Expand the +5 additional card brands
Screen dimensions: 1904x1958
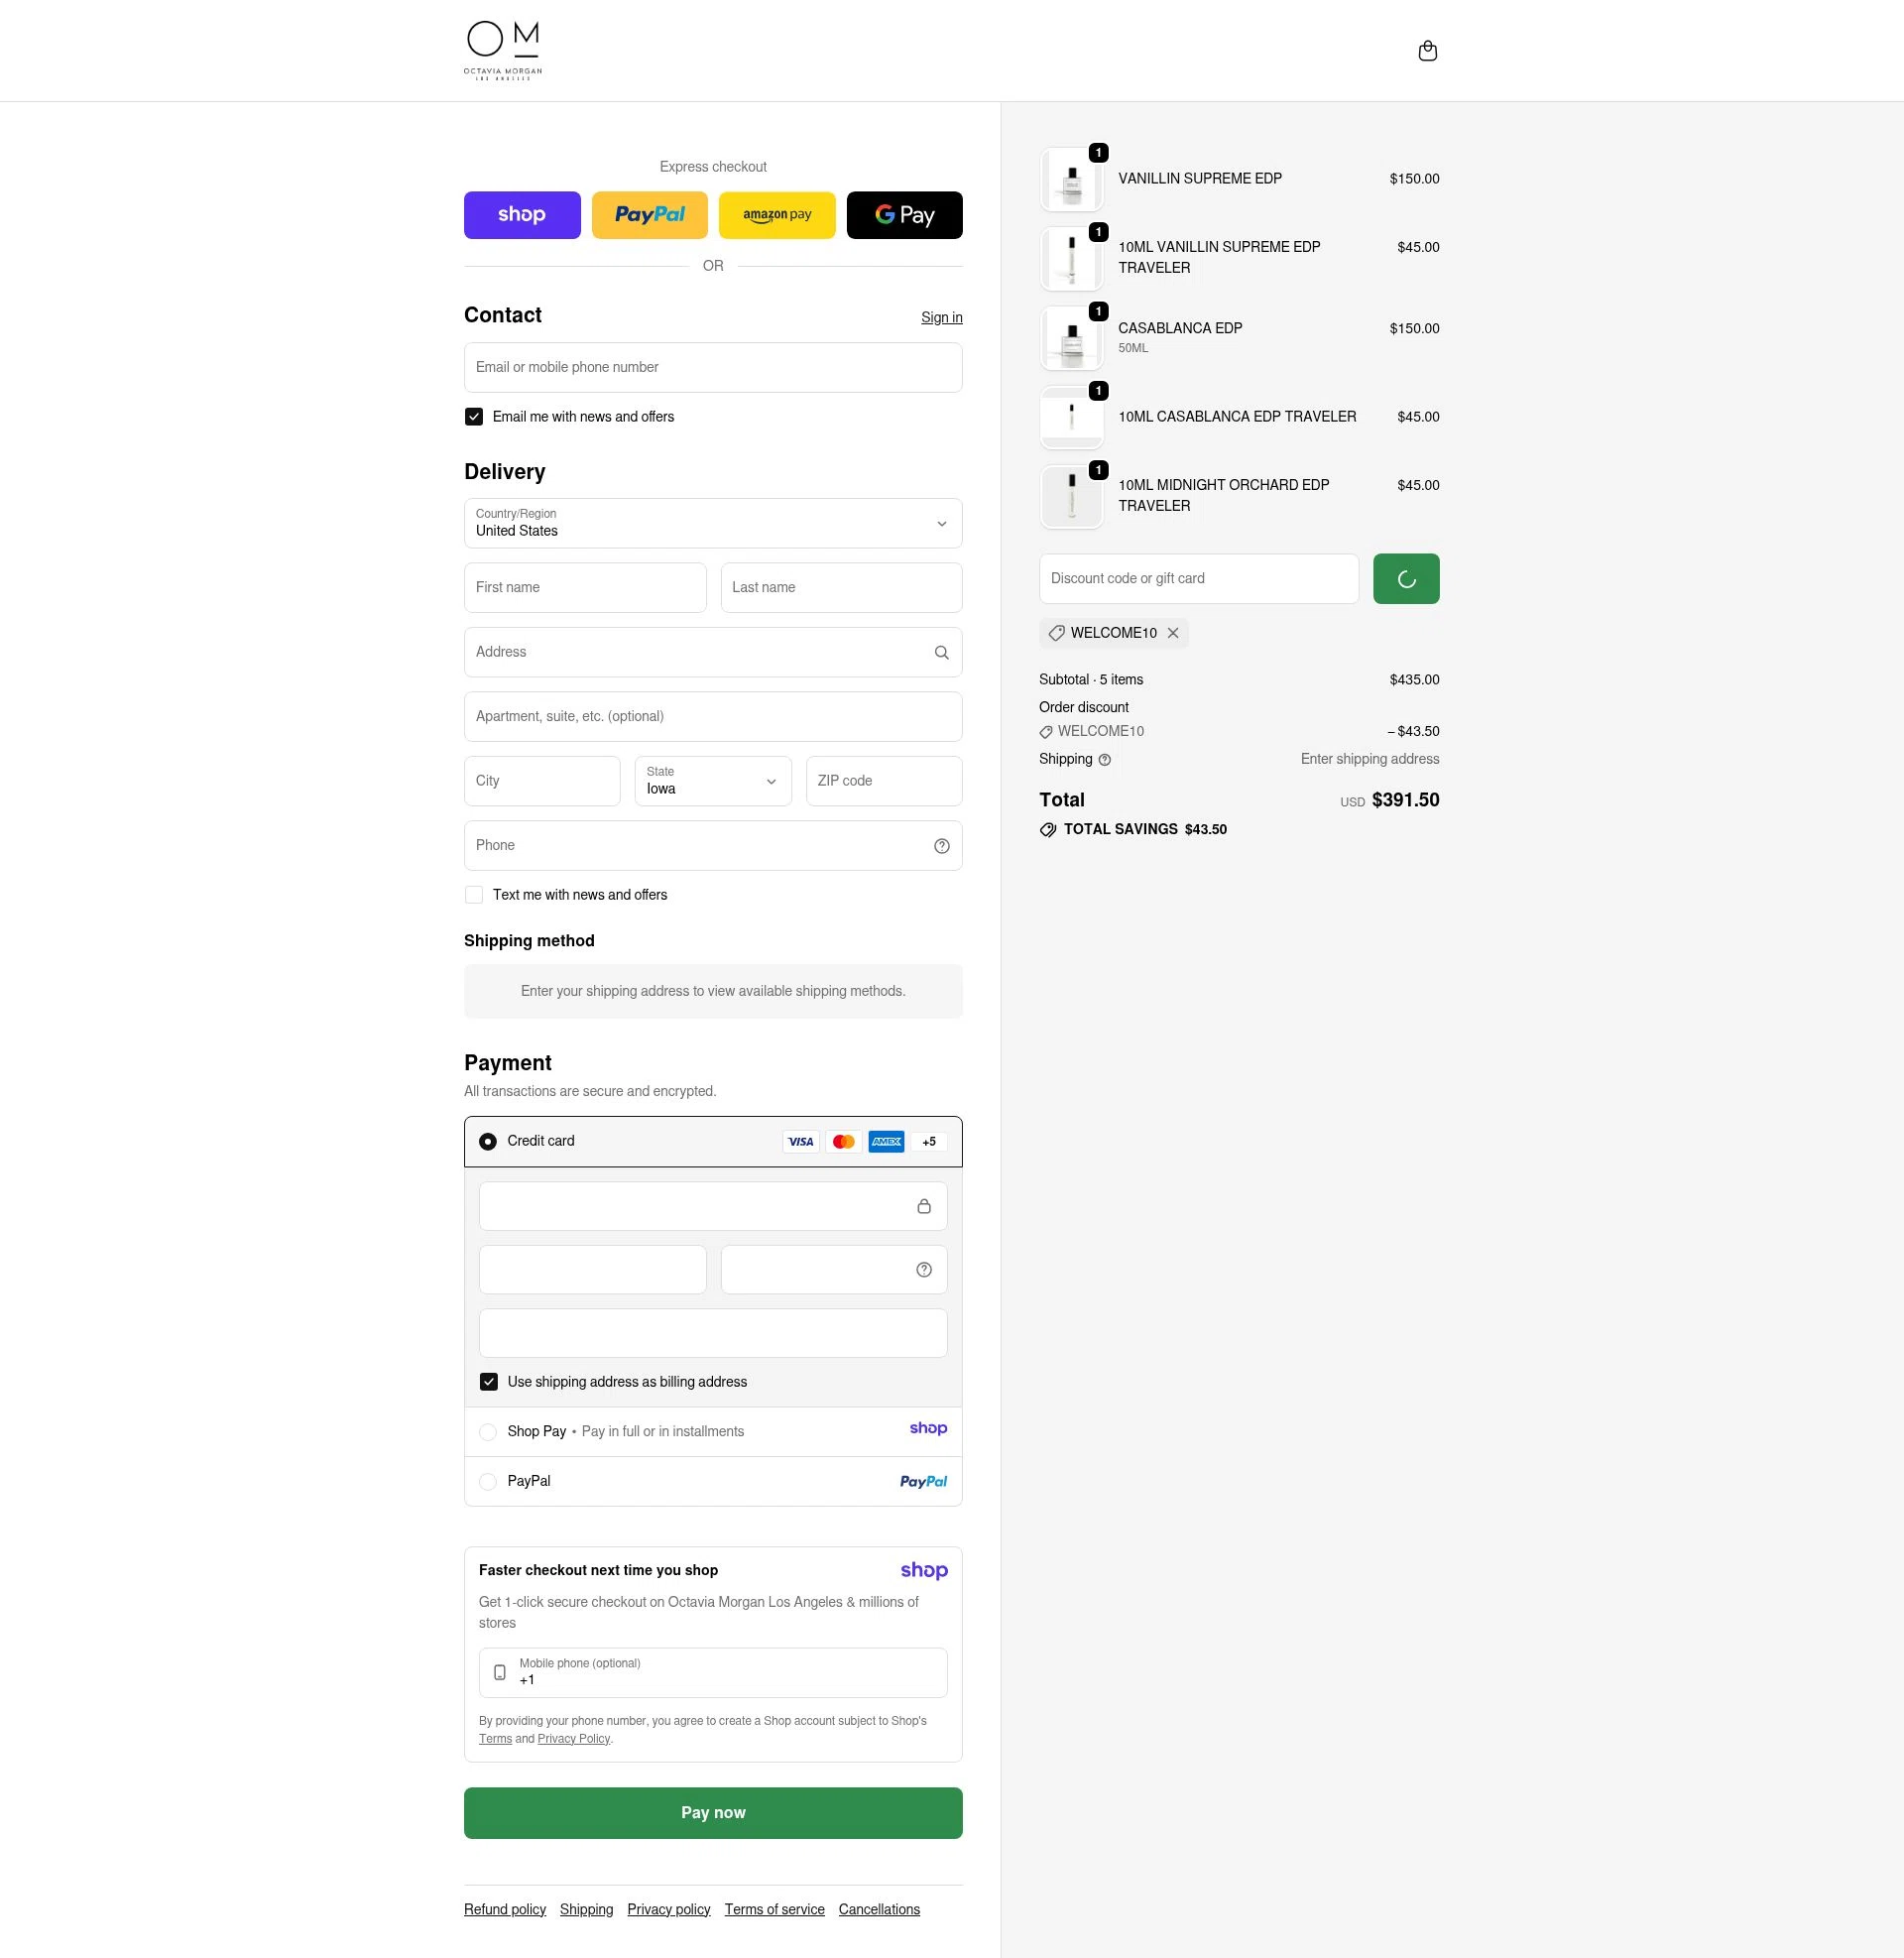tap(928, 1141)
